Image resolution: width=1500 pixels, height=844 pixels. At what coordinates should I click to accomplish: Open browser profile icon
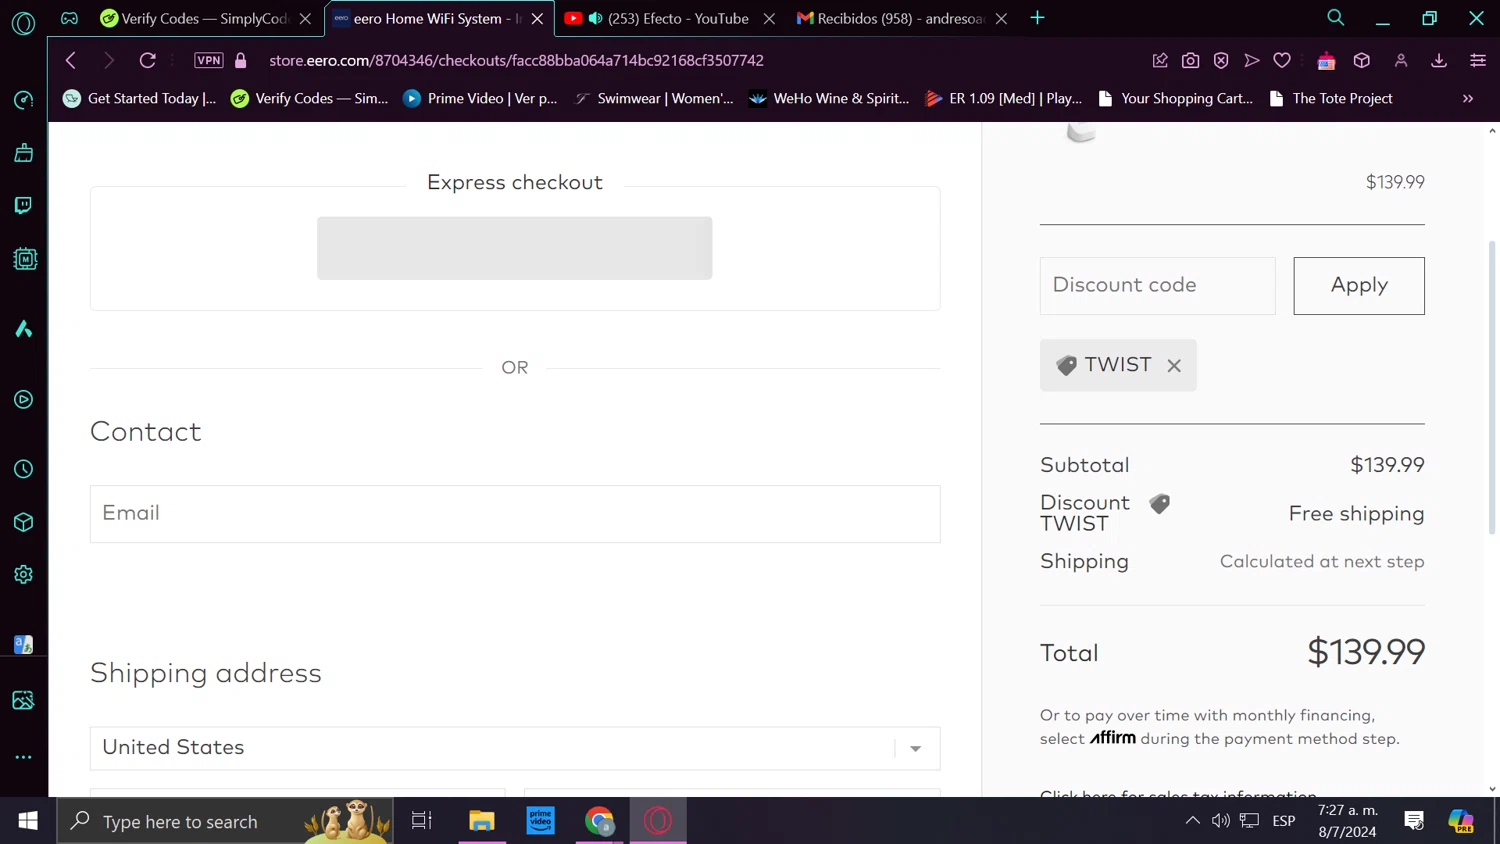click(x=1401, y=60)
